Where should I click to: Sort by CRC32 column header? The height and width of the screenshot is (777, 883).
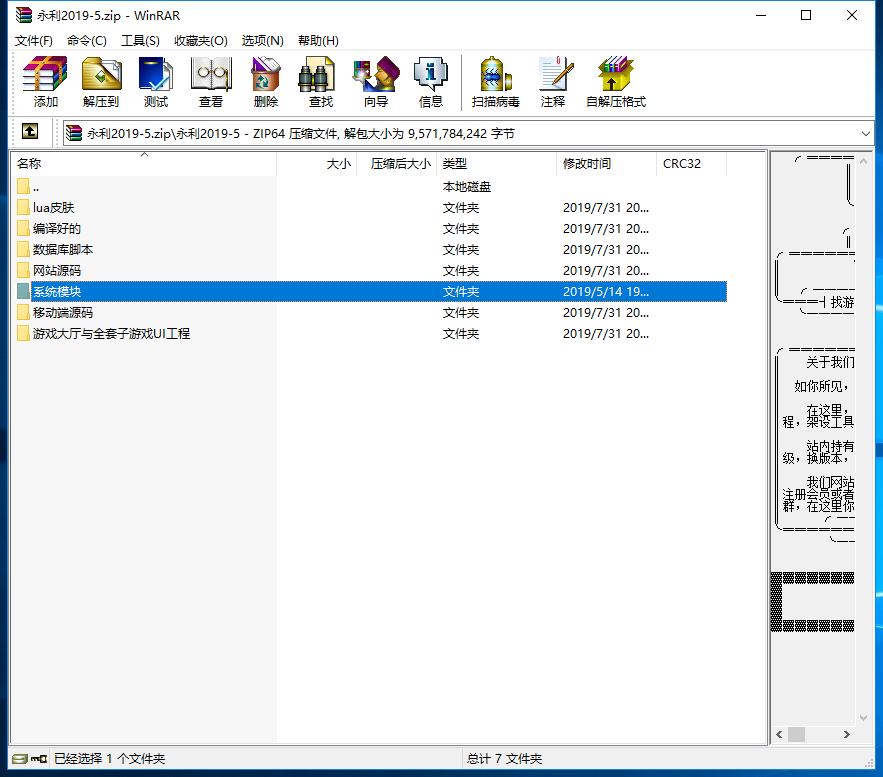point(692,164)
